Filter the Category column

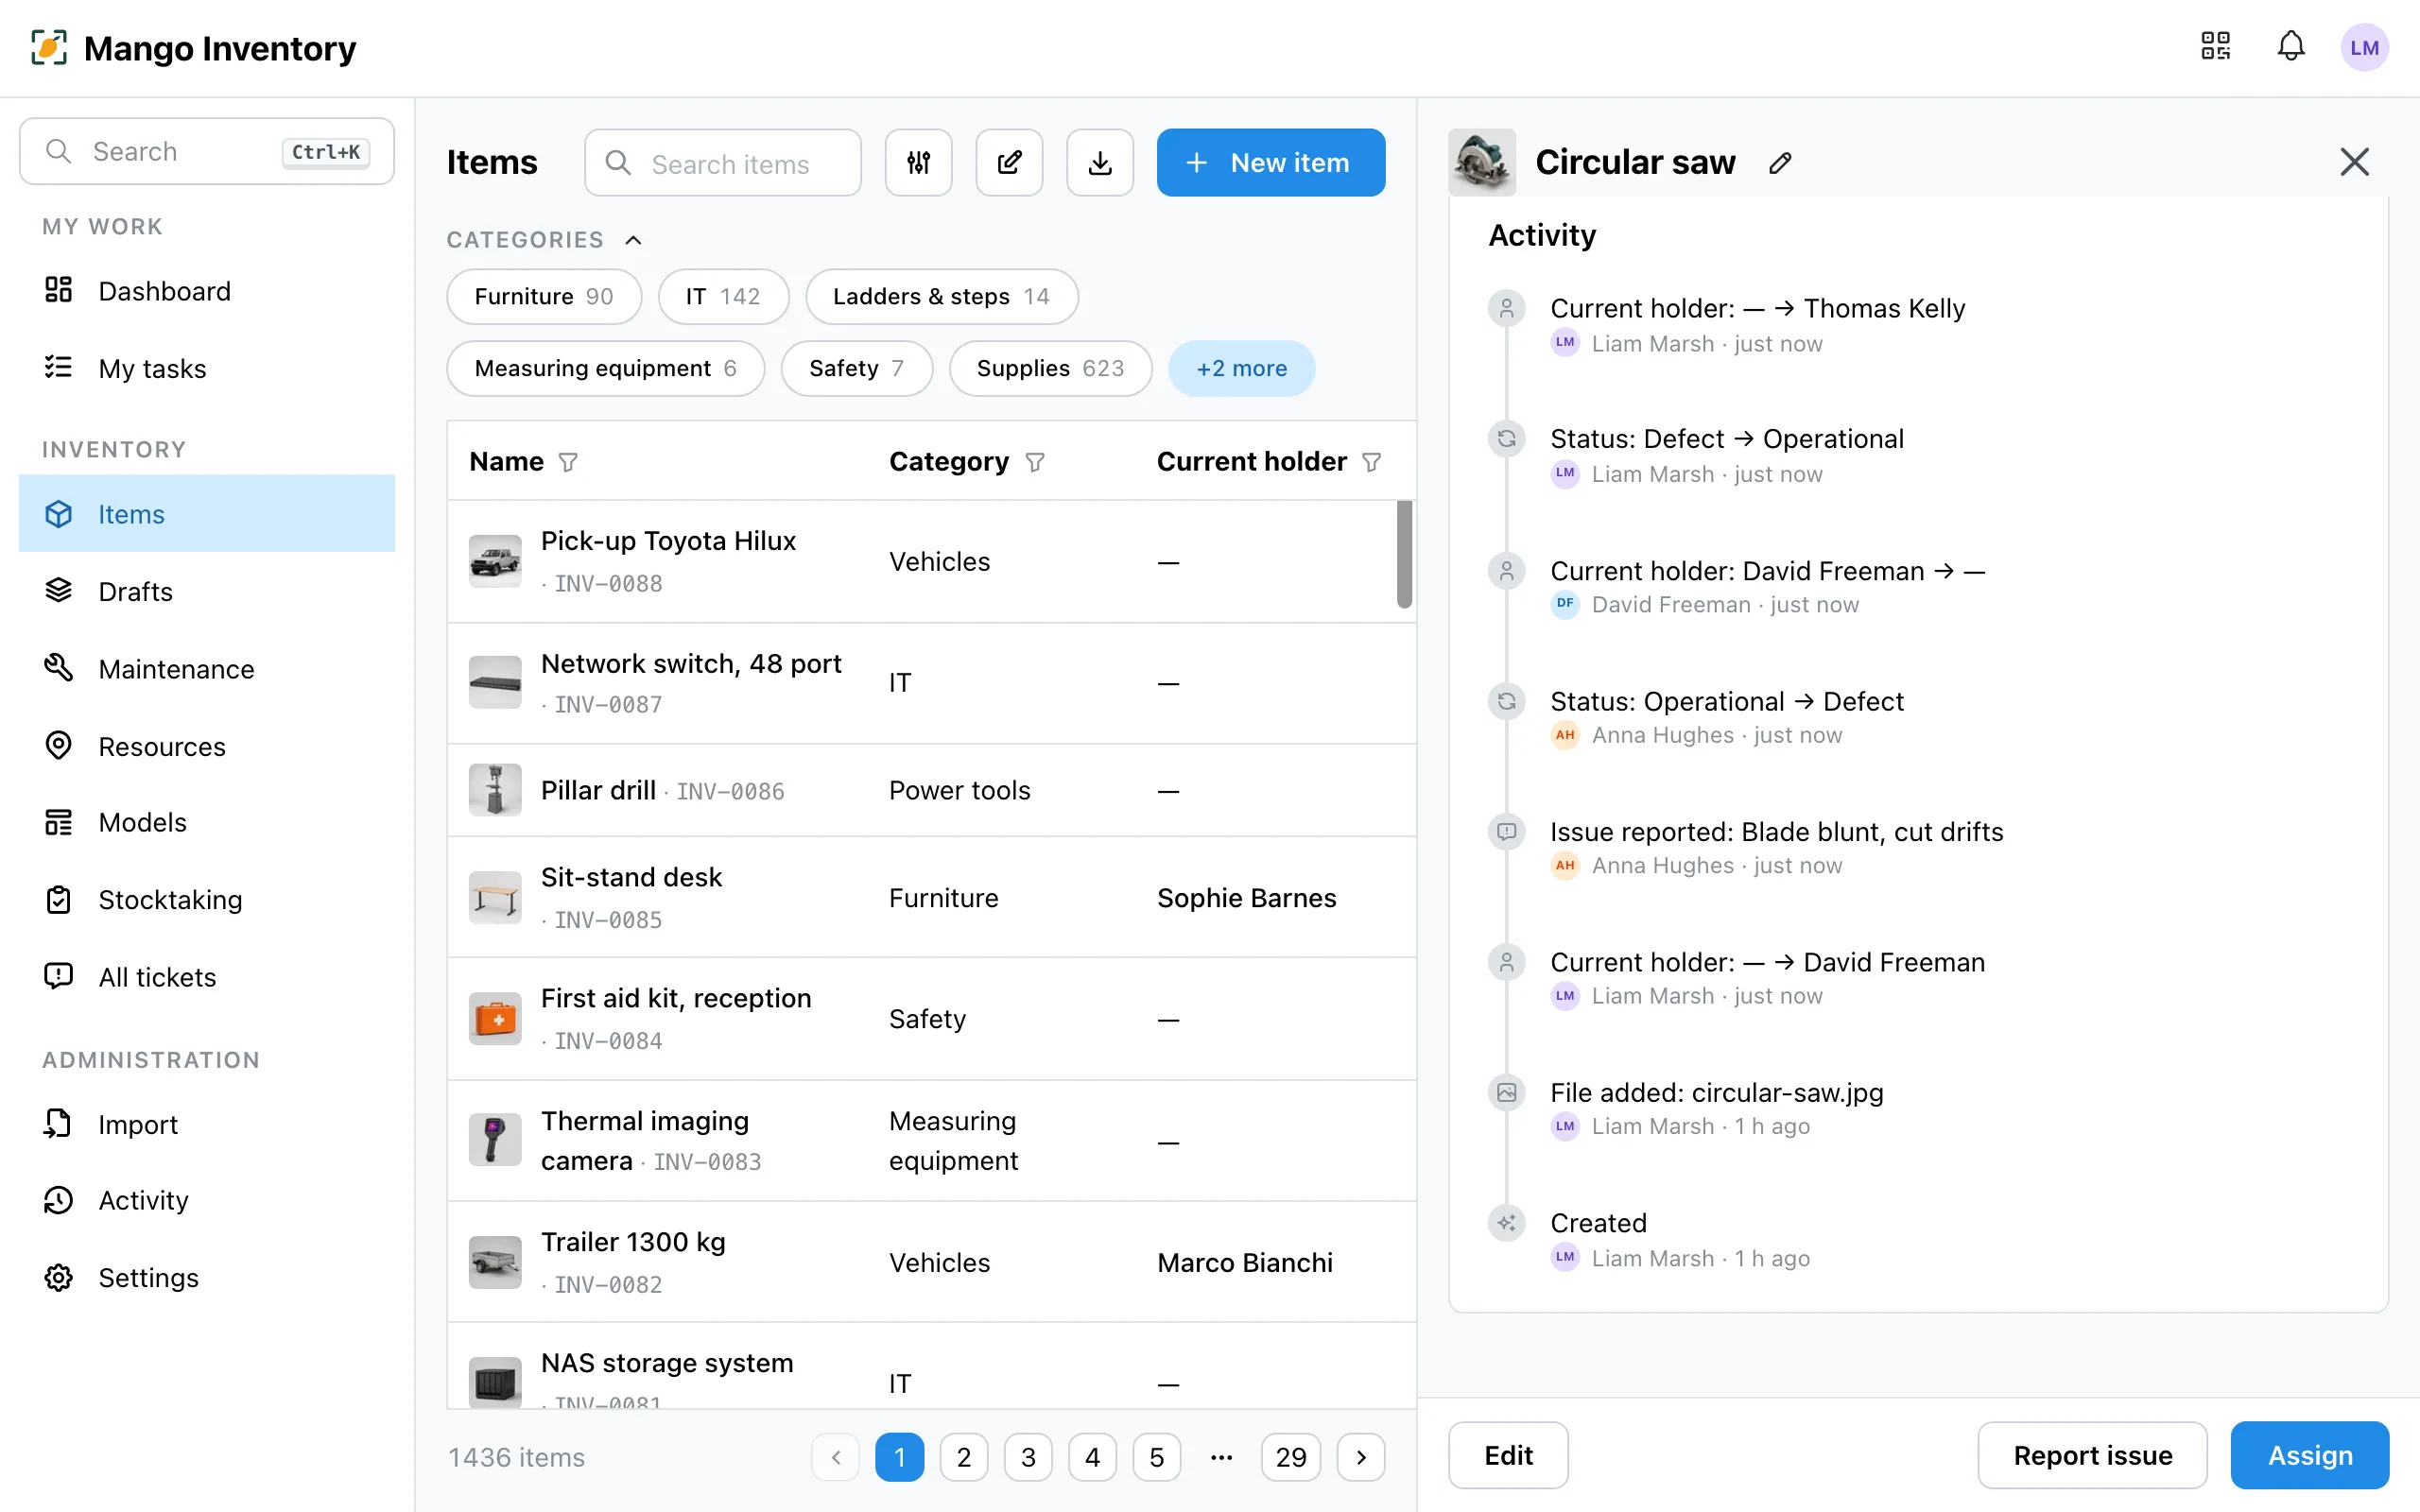coord(1035,462)
